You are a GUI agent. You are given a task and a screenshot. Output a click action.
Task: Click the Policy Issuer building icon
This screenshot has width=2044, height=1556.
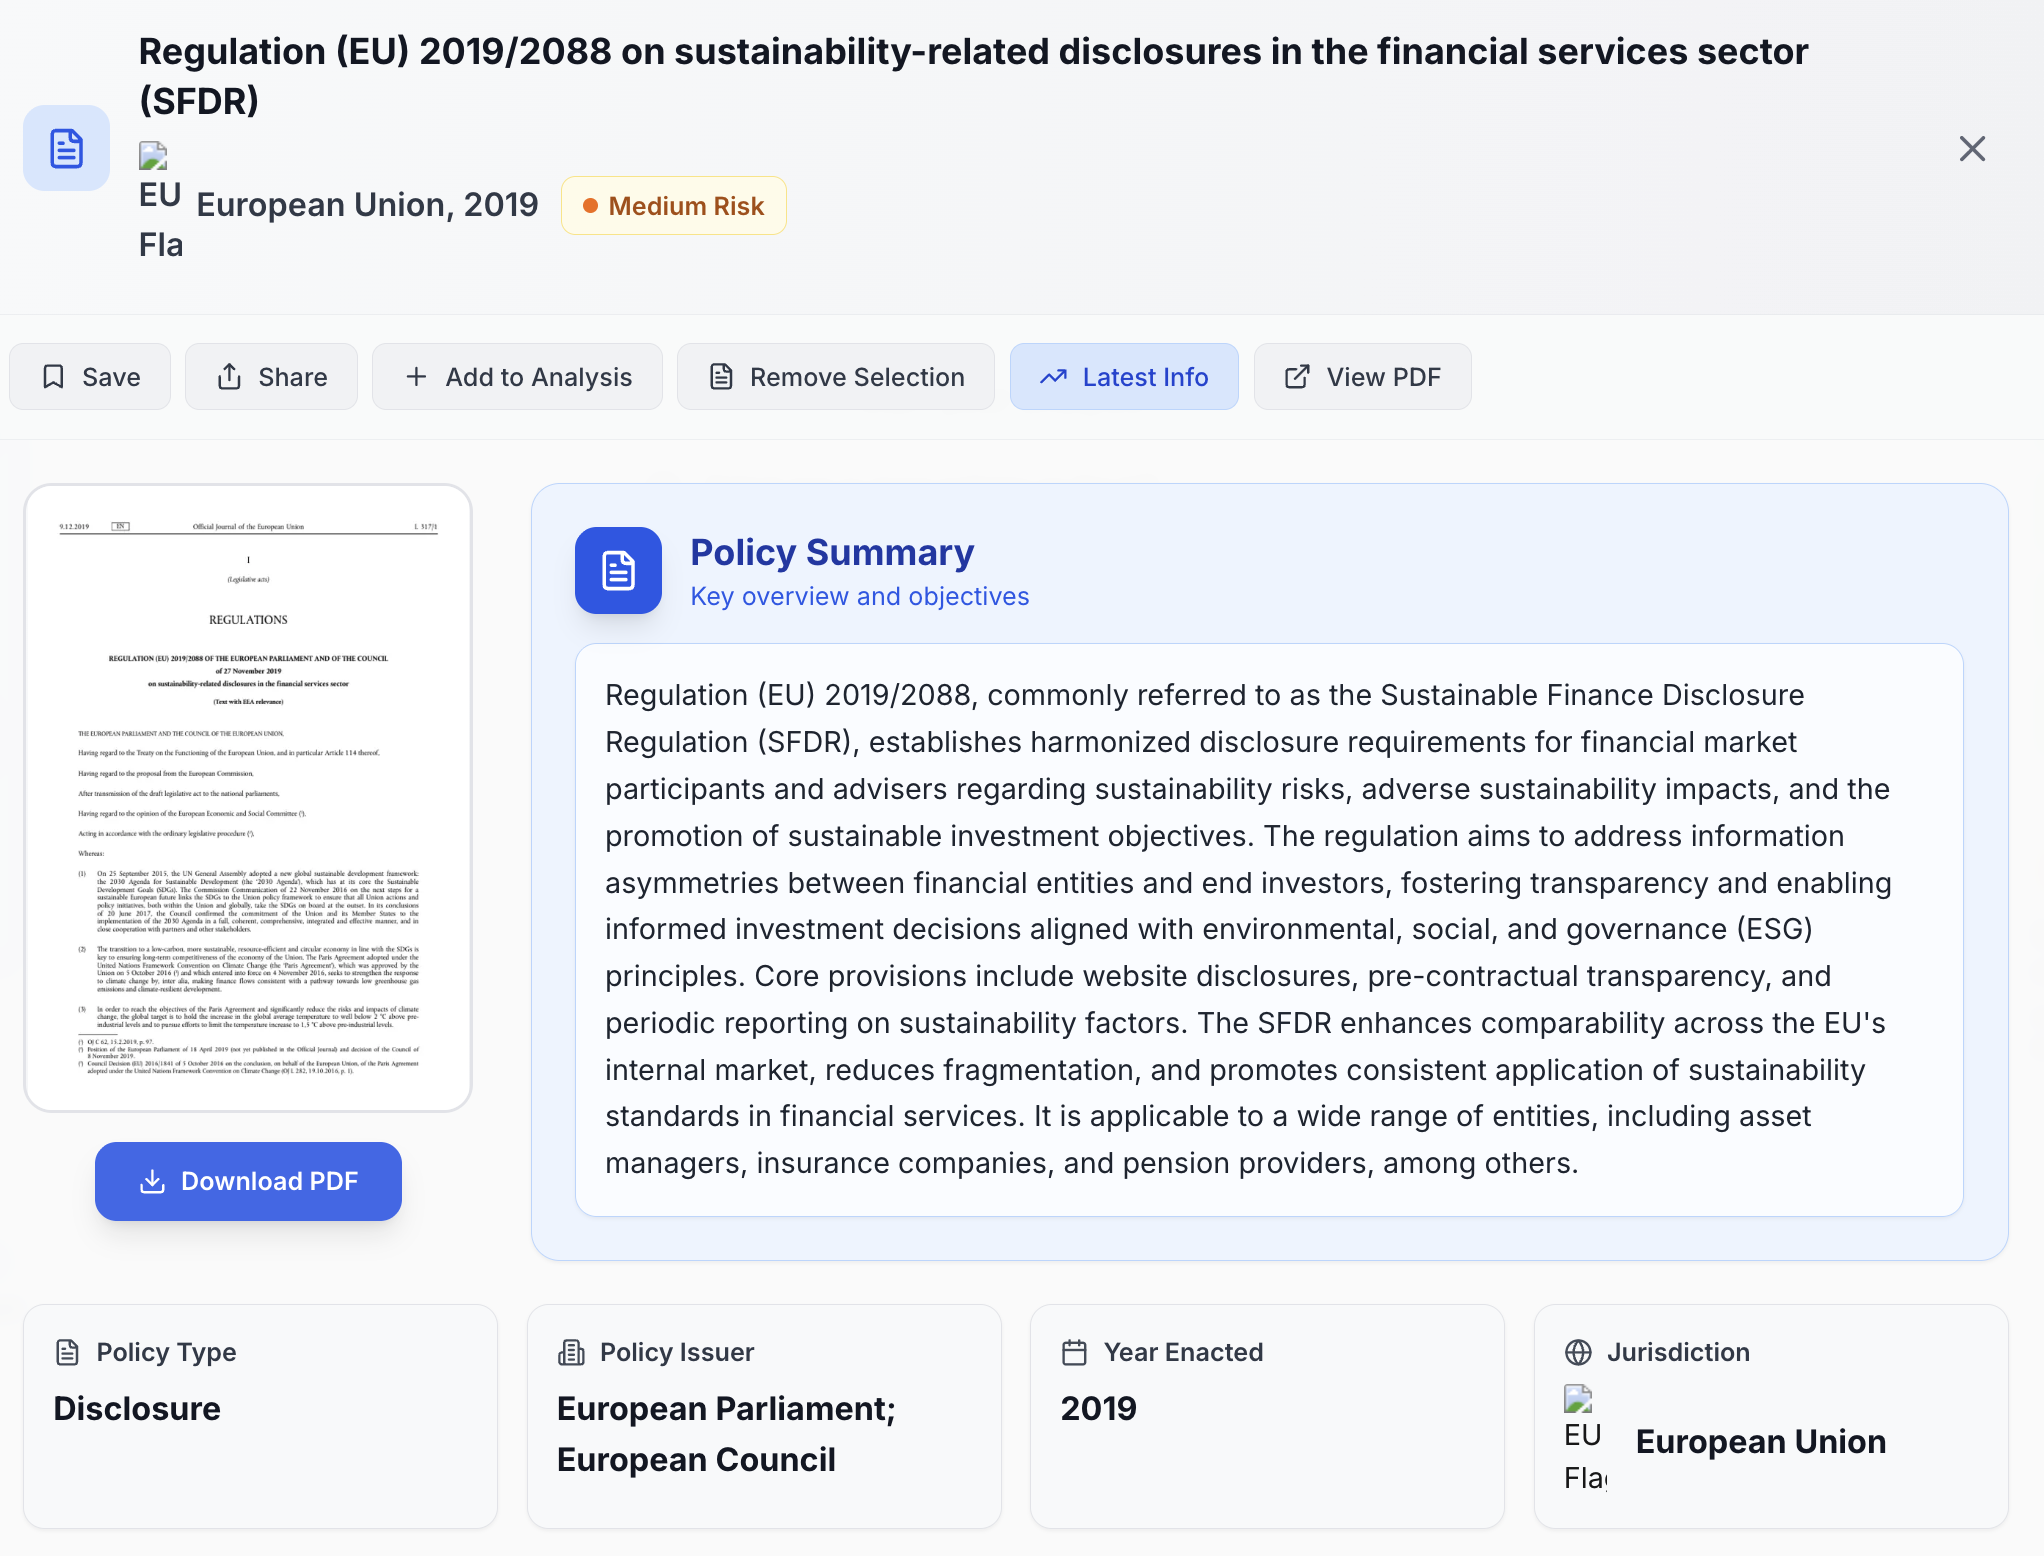571,1352
